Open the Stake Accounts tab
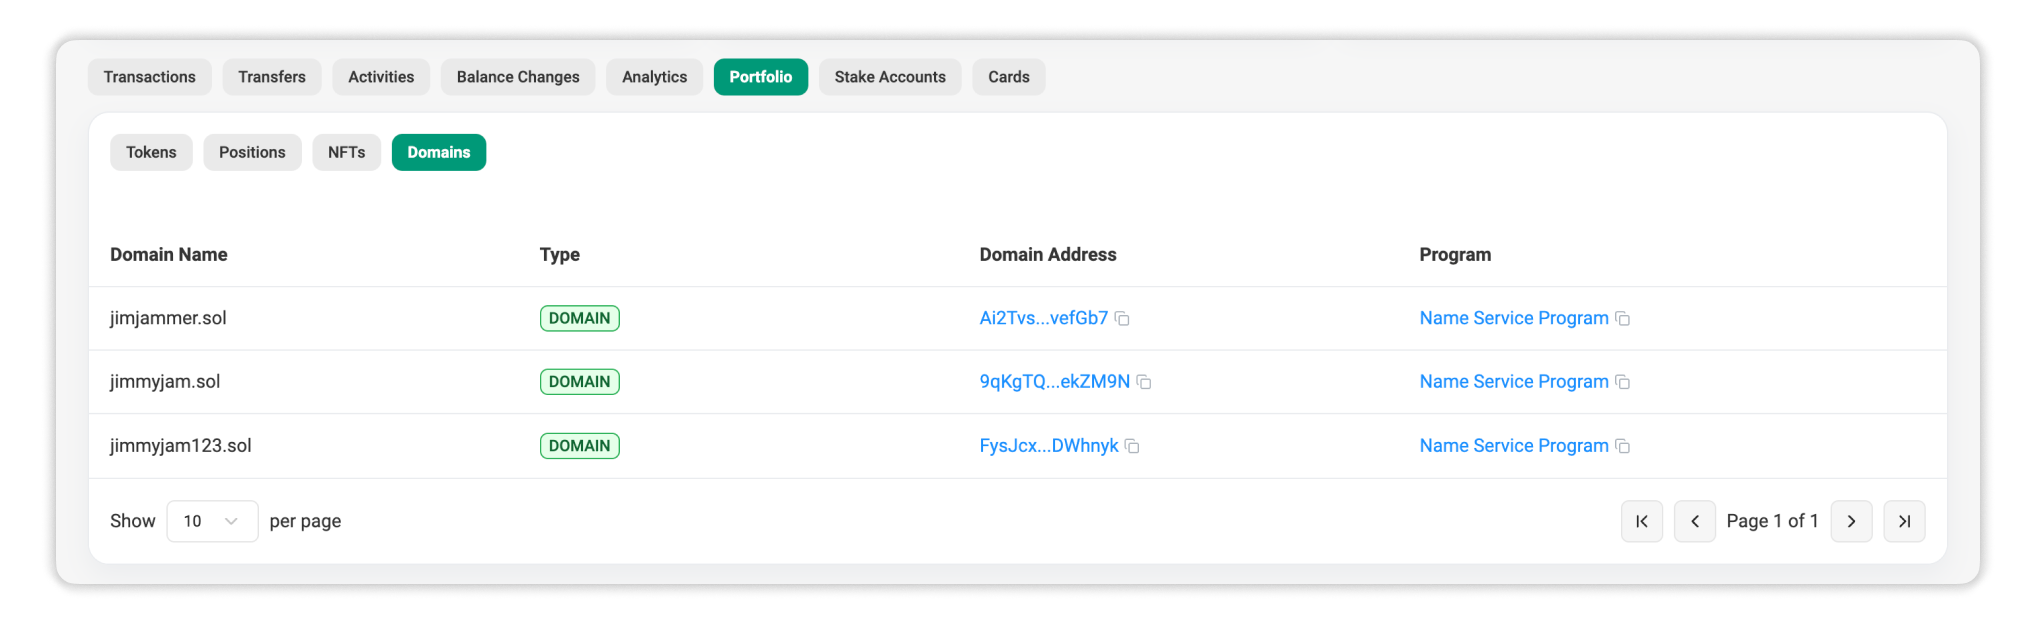 (x=889, y=77)
